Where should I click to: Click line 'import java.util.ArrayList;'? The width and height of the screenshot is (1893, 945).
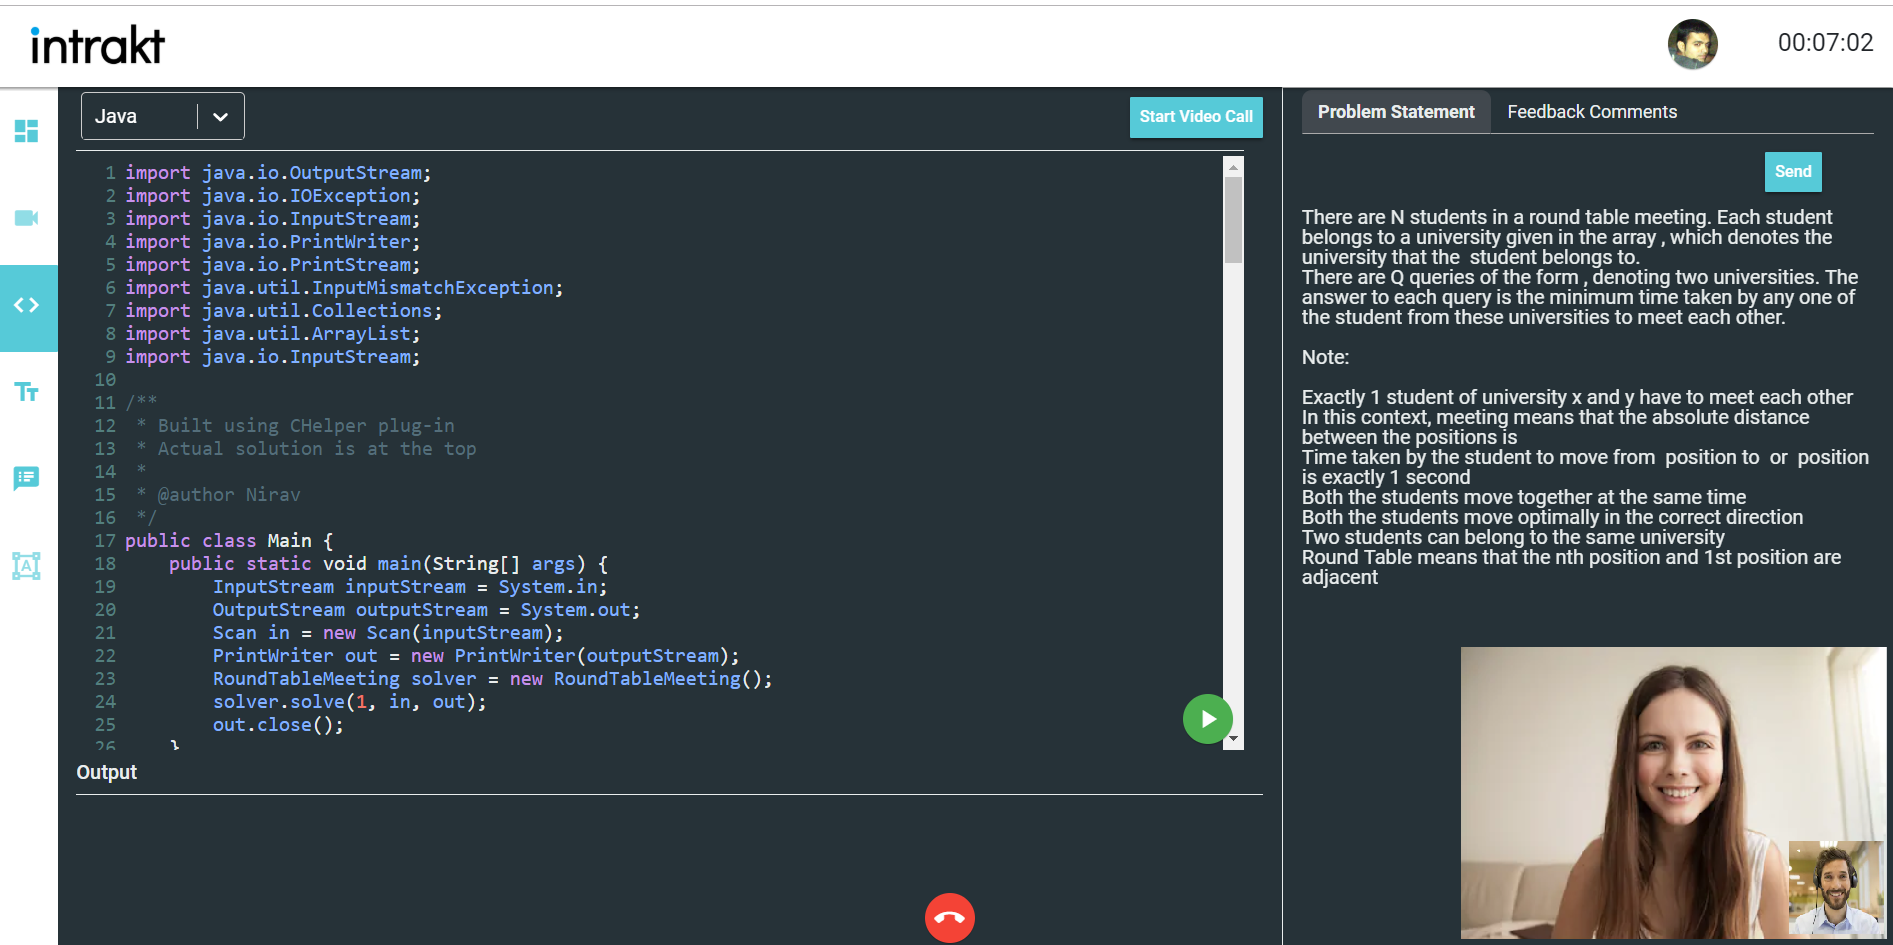pyautogui.click(x=273, y=334)
